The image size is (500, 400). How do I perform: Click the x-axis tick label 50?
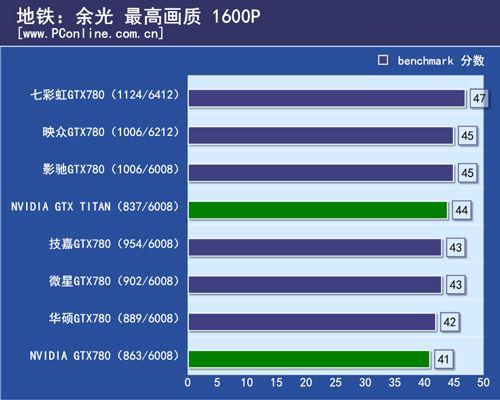[x=483, y=382]
